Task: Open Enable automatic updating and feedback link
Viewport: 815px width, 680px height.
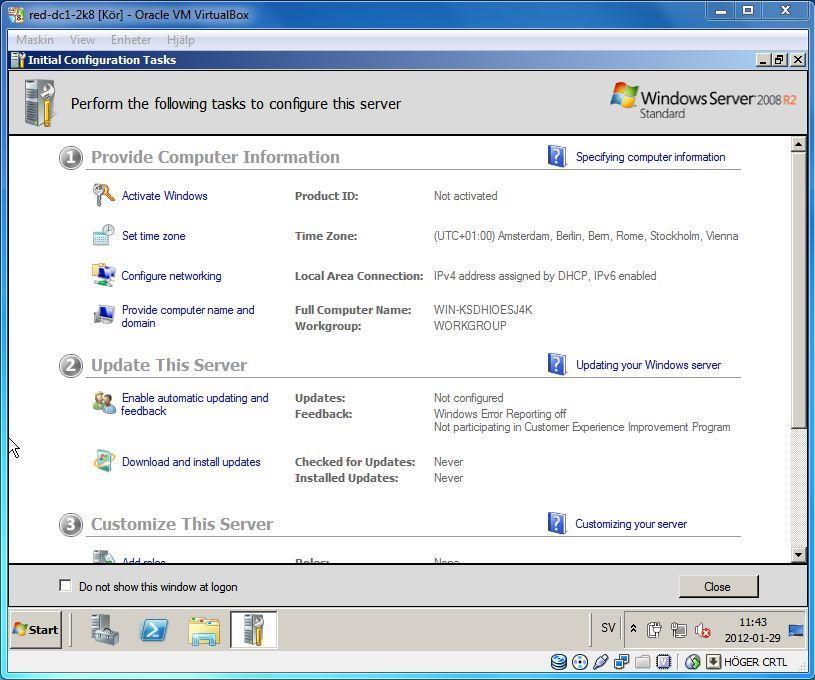Action: click(x=194, y=404)
